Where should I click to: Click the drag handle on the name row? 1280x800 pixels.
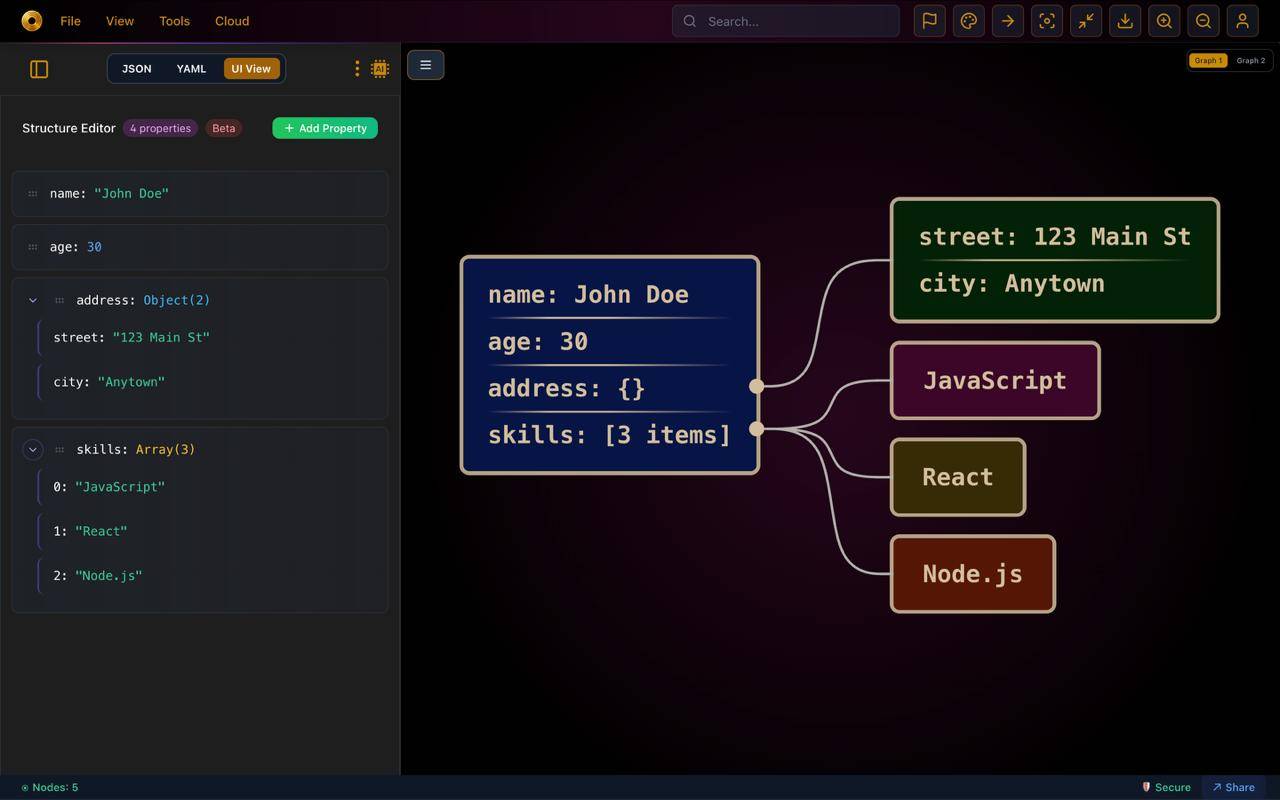click(33, 194)
